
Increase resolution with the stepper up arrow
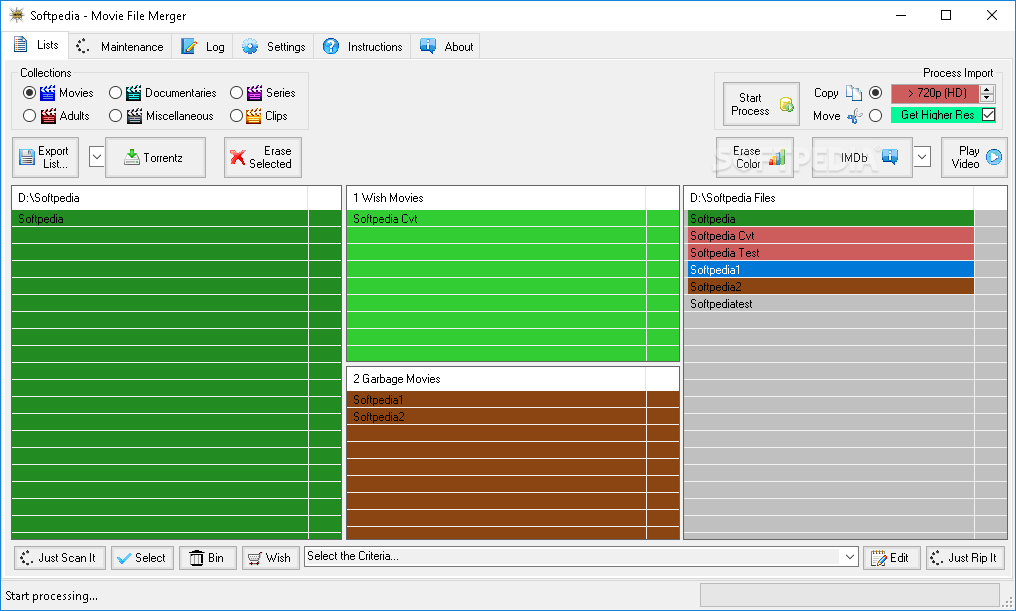987,89
